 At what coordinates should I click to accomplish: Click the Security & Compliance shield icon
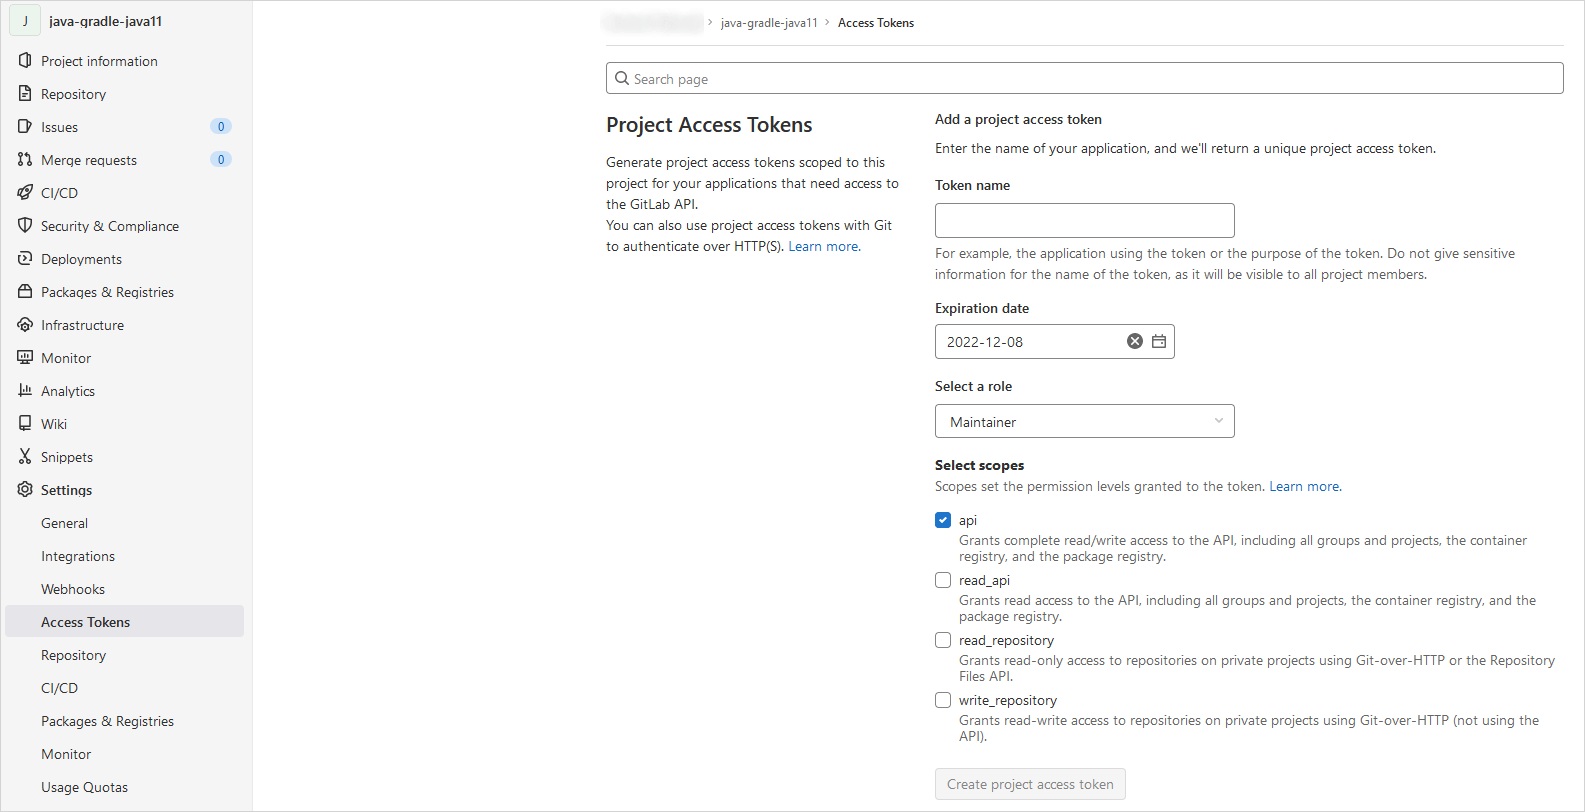pyautogui.click(x=25, y=226)
